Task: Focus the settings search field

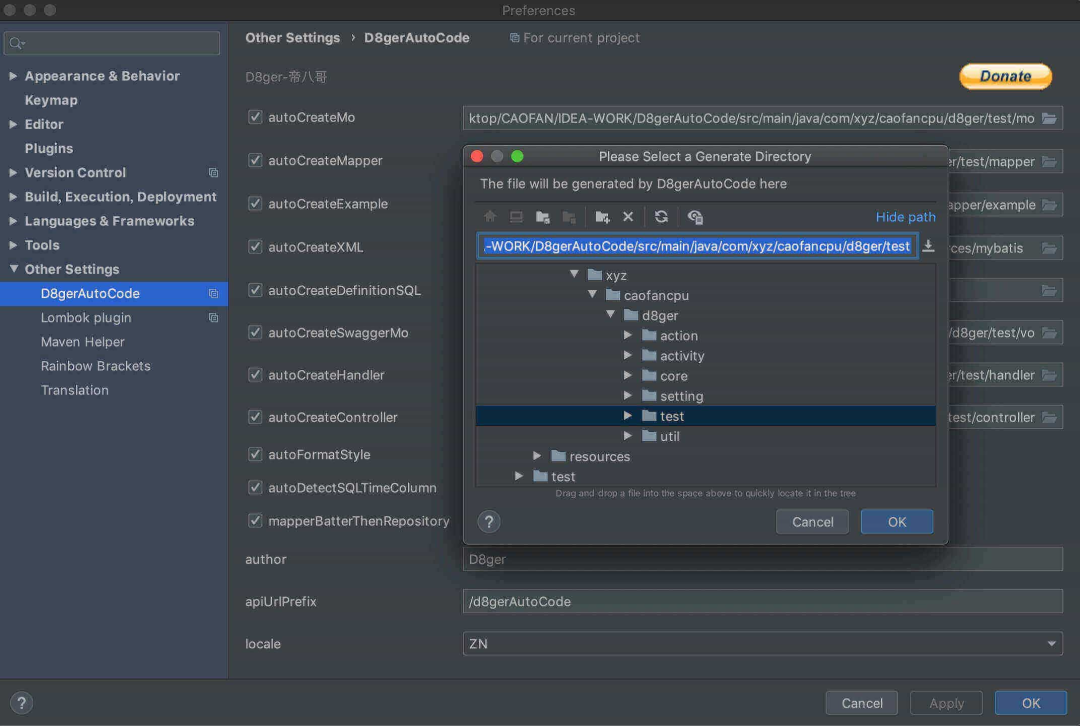Action: click(x=112, y=43)
